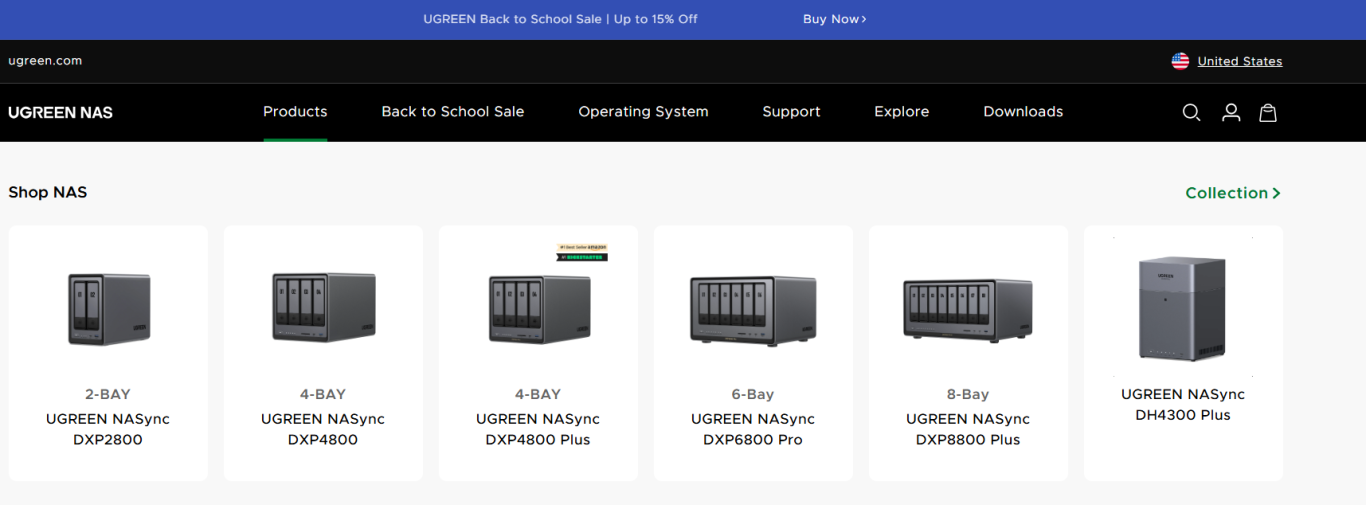Click Buy Now in the sale banner
This screenshot has width=1366, height=505.
click(834, 19)
